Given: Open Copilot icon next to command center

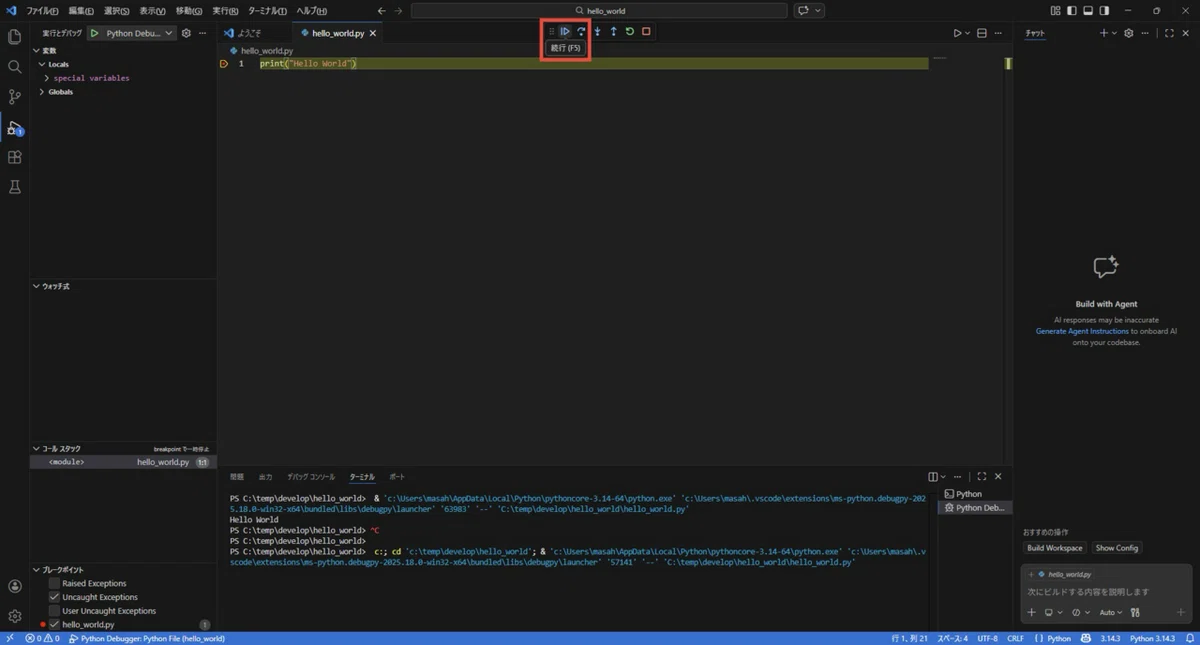Looking at the screenshot, I should point(802,10).
